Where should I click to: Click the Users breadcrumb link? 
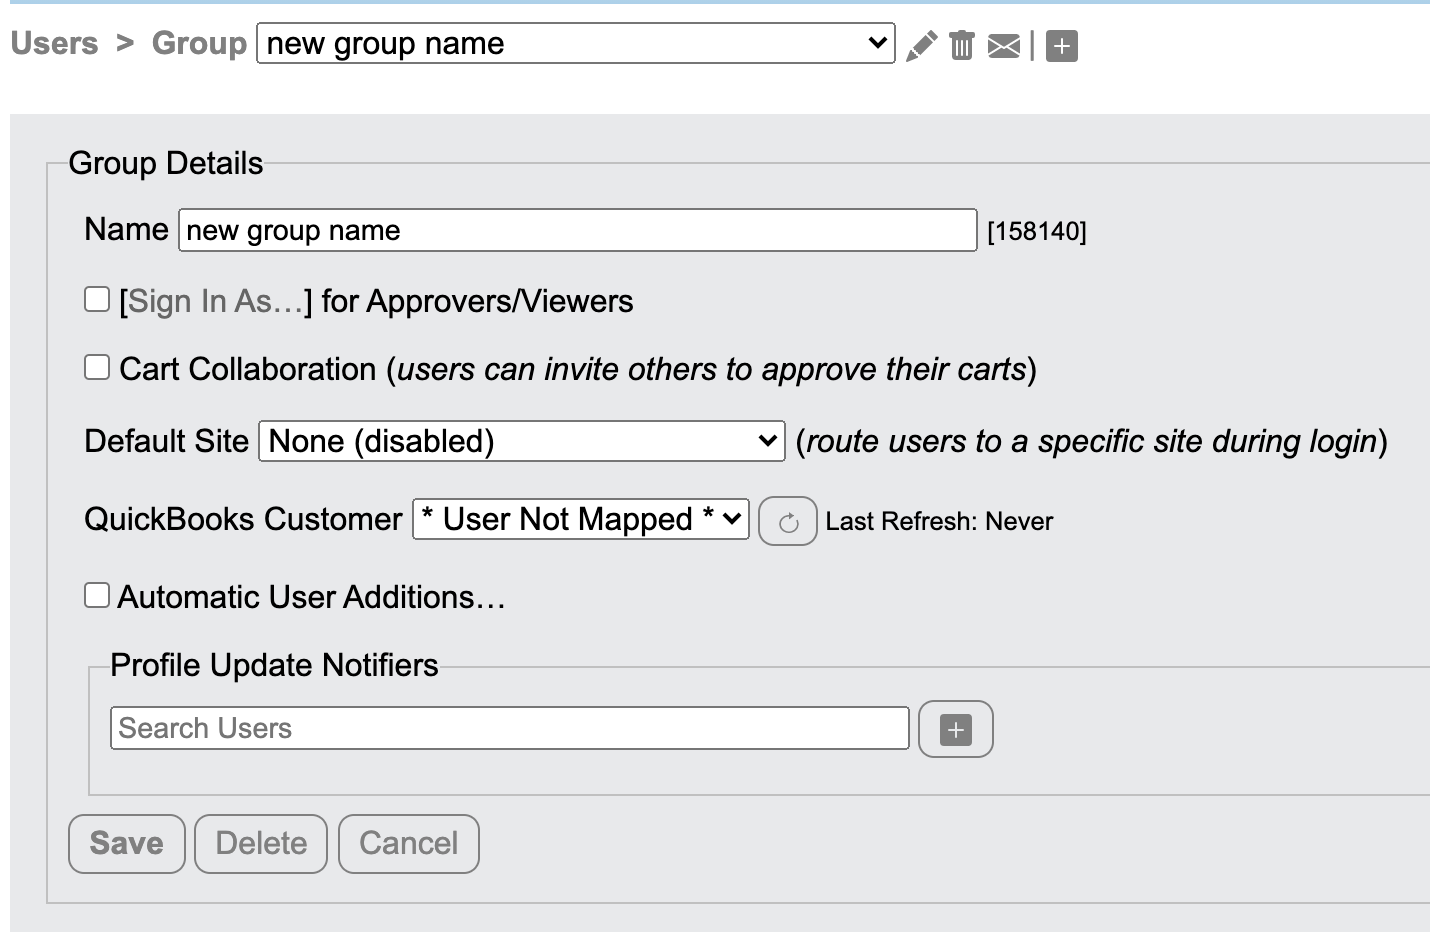[x=54, y=43]
